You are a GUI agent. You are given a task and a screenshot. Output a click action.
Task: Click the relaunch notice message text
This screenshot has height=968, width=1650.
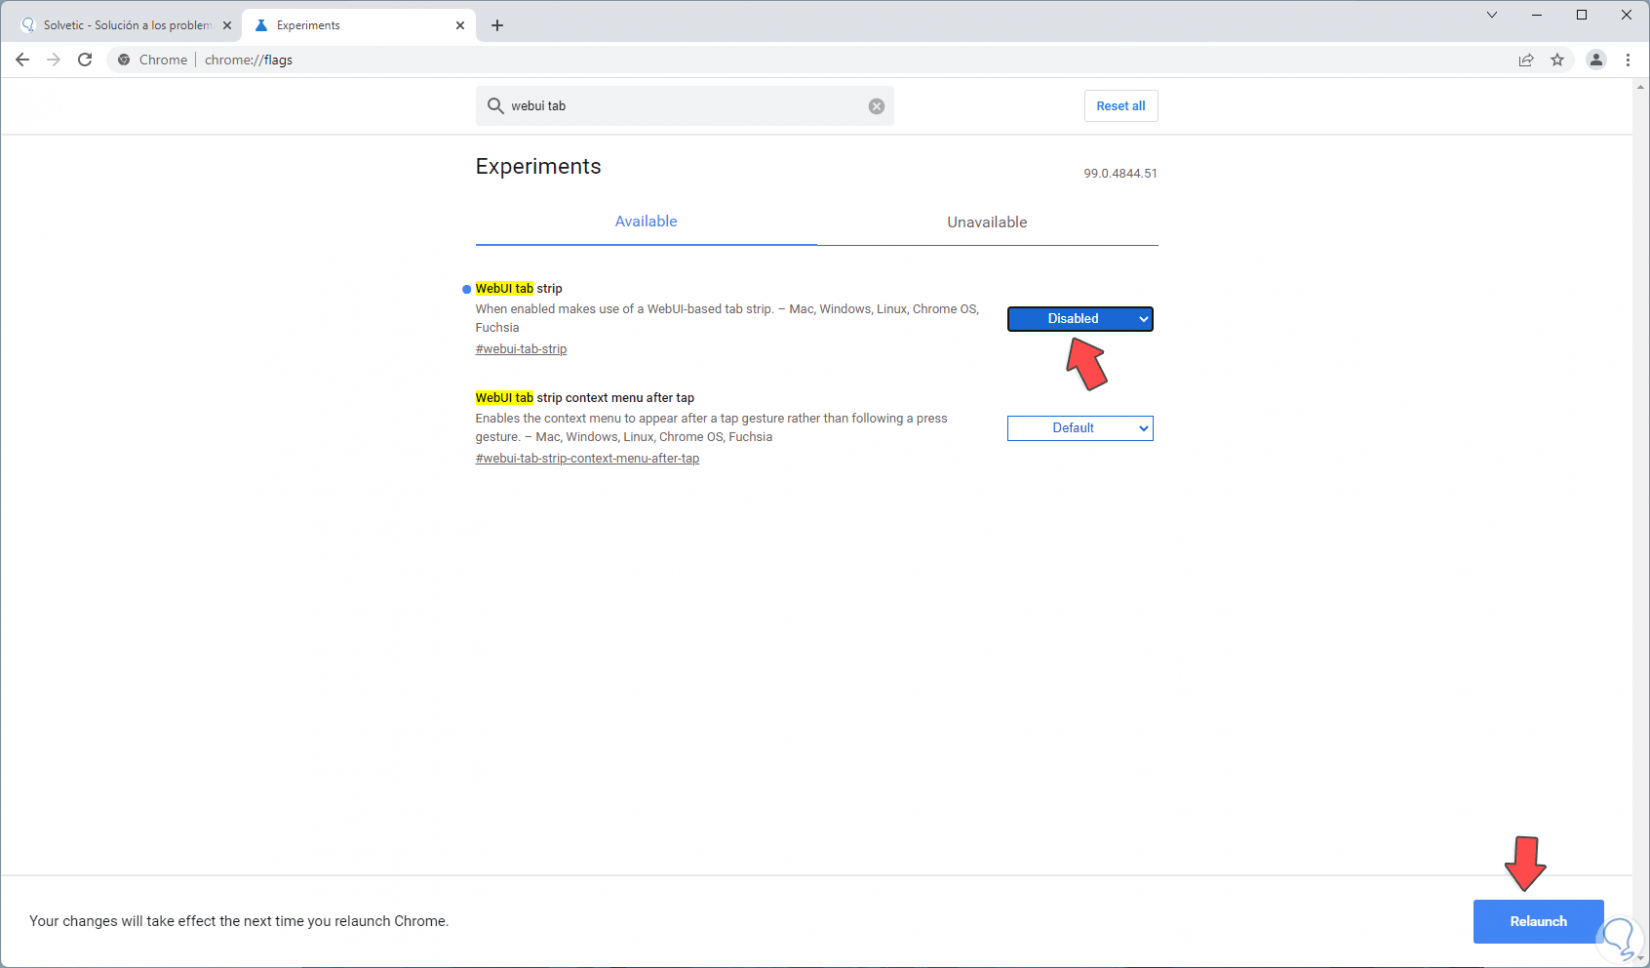239,921
